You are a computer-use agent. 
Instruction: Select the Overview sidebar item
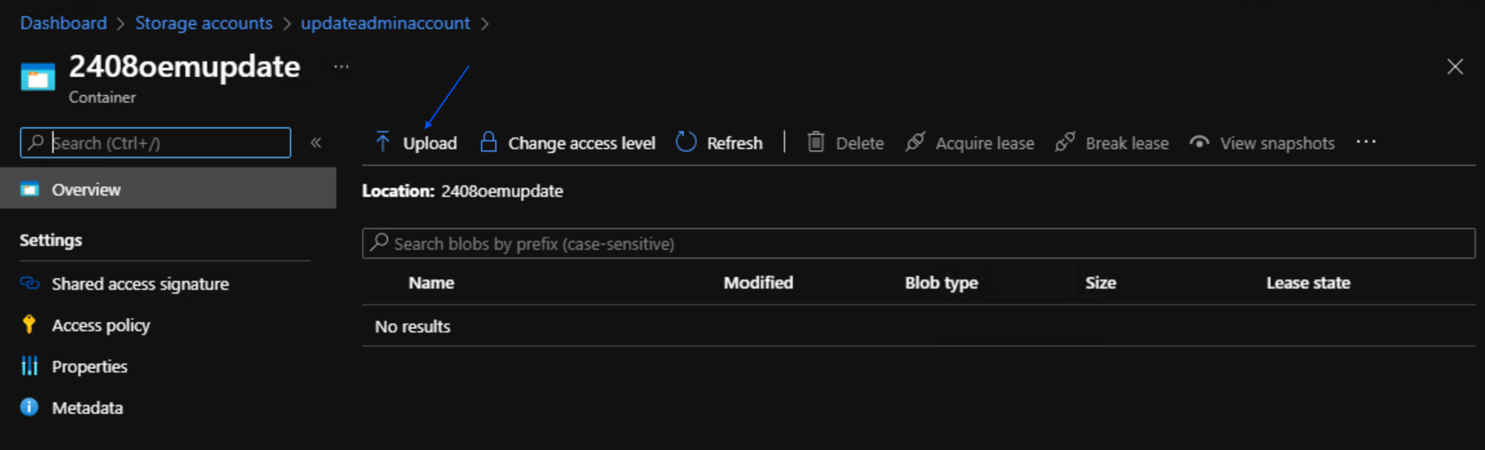pos(86,189)
